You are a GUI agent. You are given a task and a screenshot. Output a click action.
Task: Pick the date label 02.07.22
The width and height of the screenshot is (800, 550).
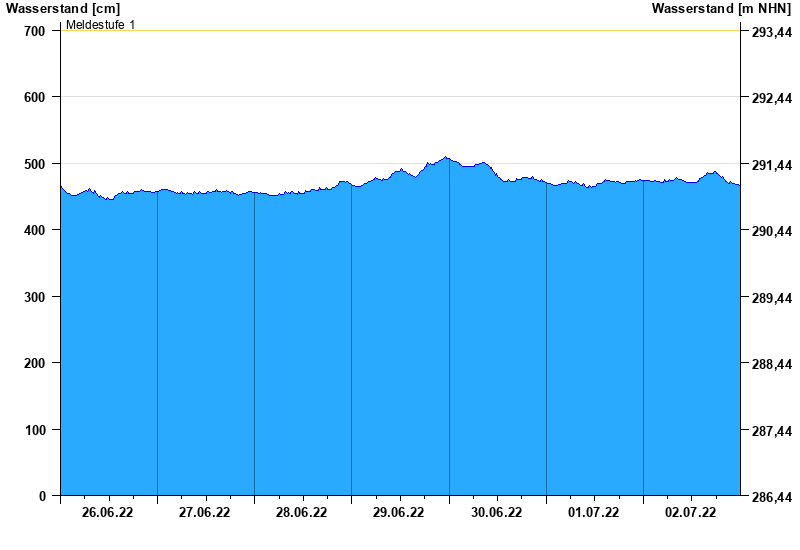(x=690, y=512)
